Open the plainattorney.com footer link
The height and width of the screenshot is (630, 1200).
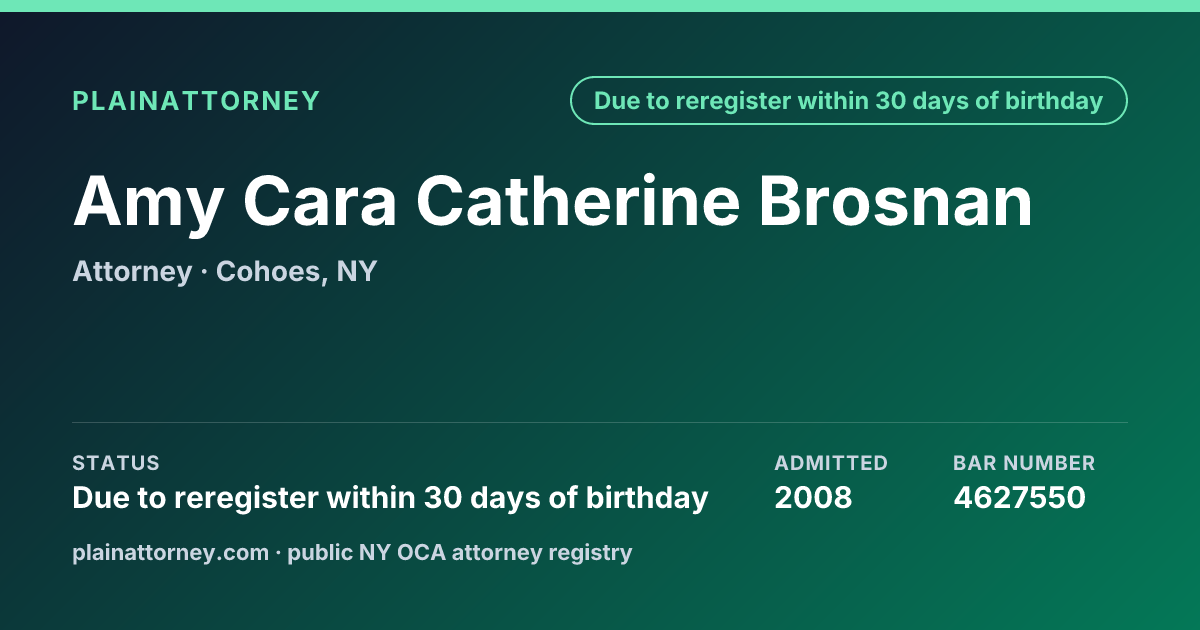point(170,553)
